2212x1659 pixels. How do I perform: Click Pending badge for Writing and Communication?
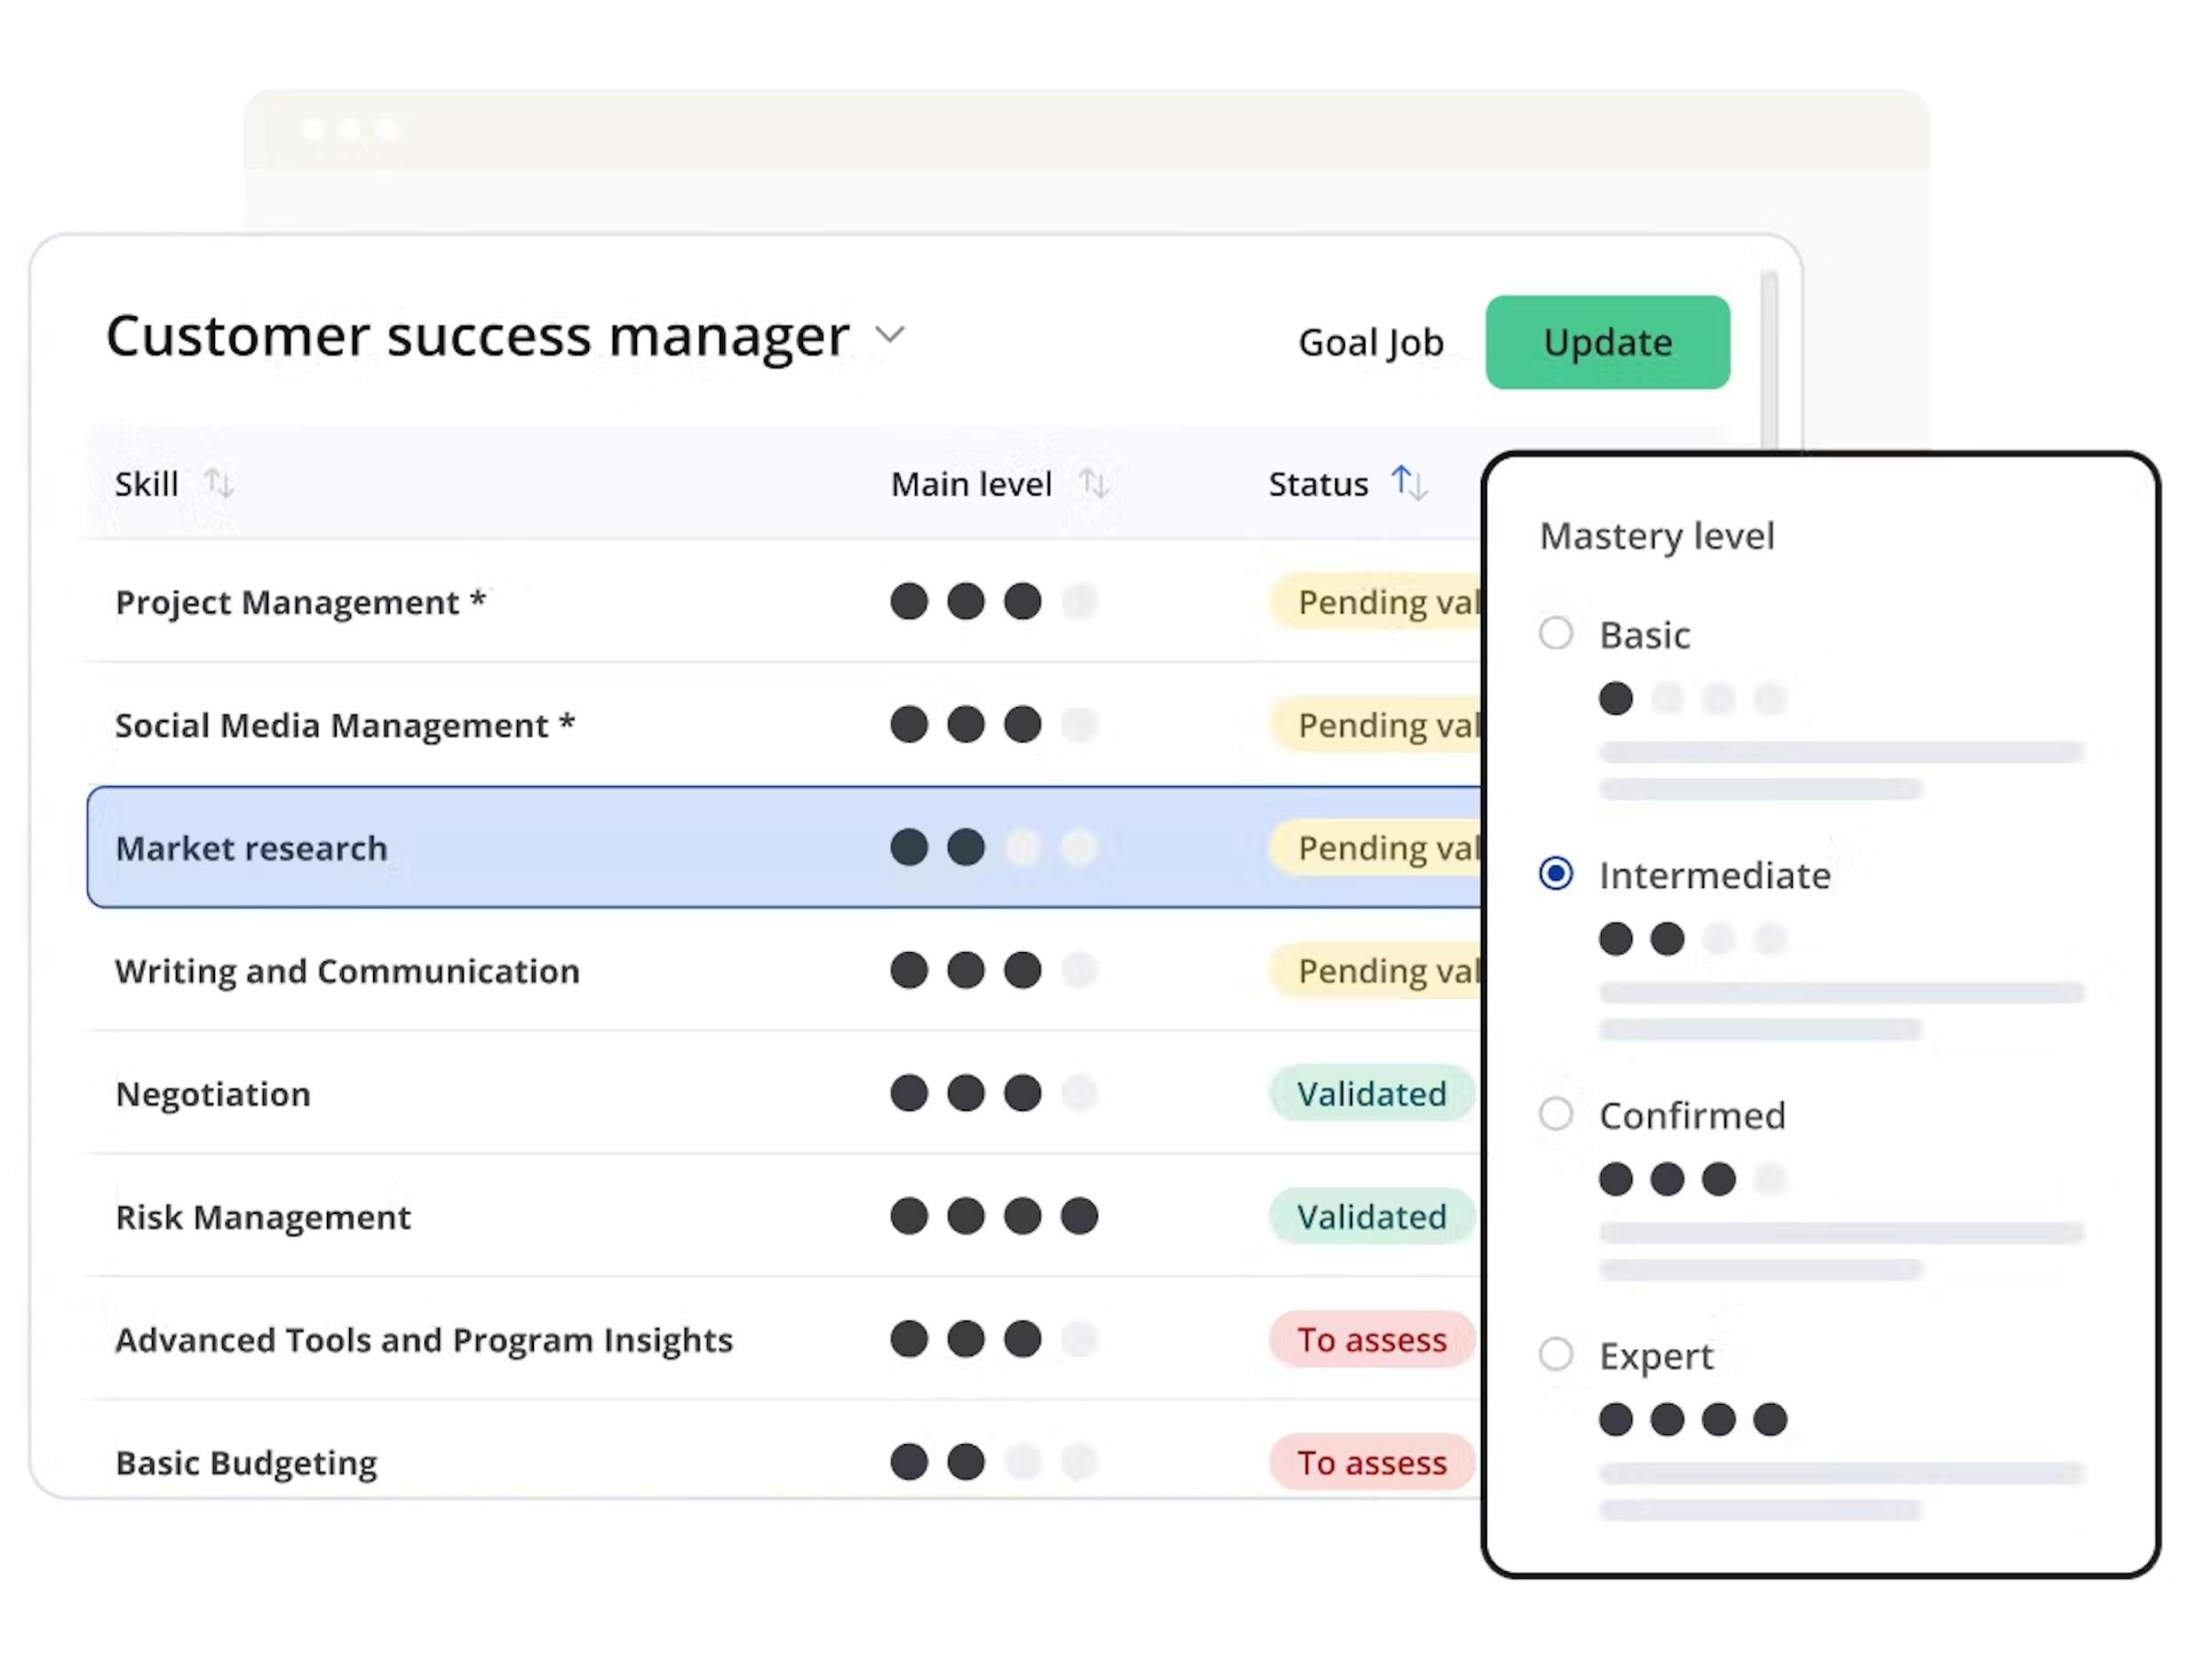1376,971
